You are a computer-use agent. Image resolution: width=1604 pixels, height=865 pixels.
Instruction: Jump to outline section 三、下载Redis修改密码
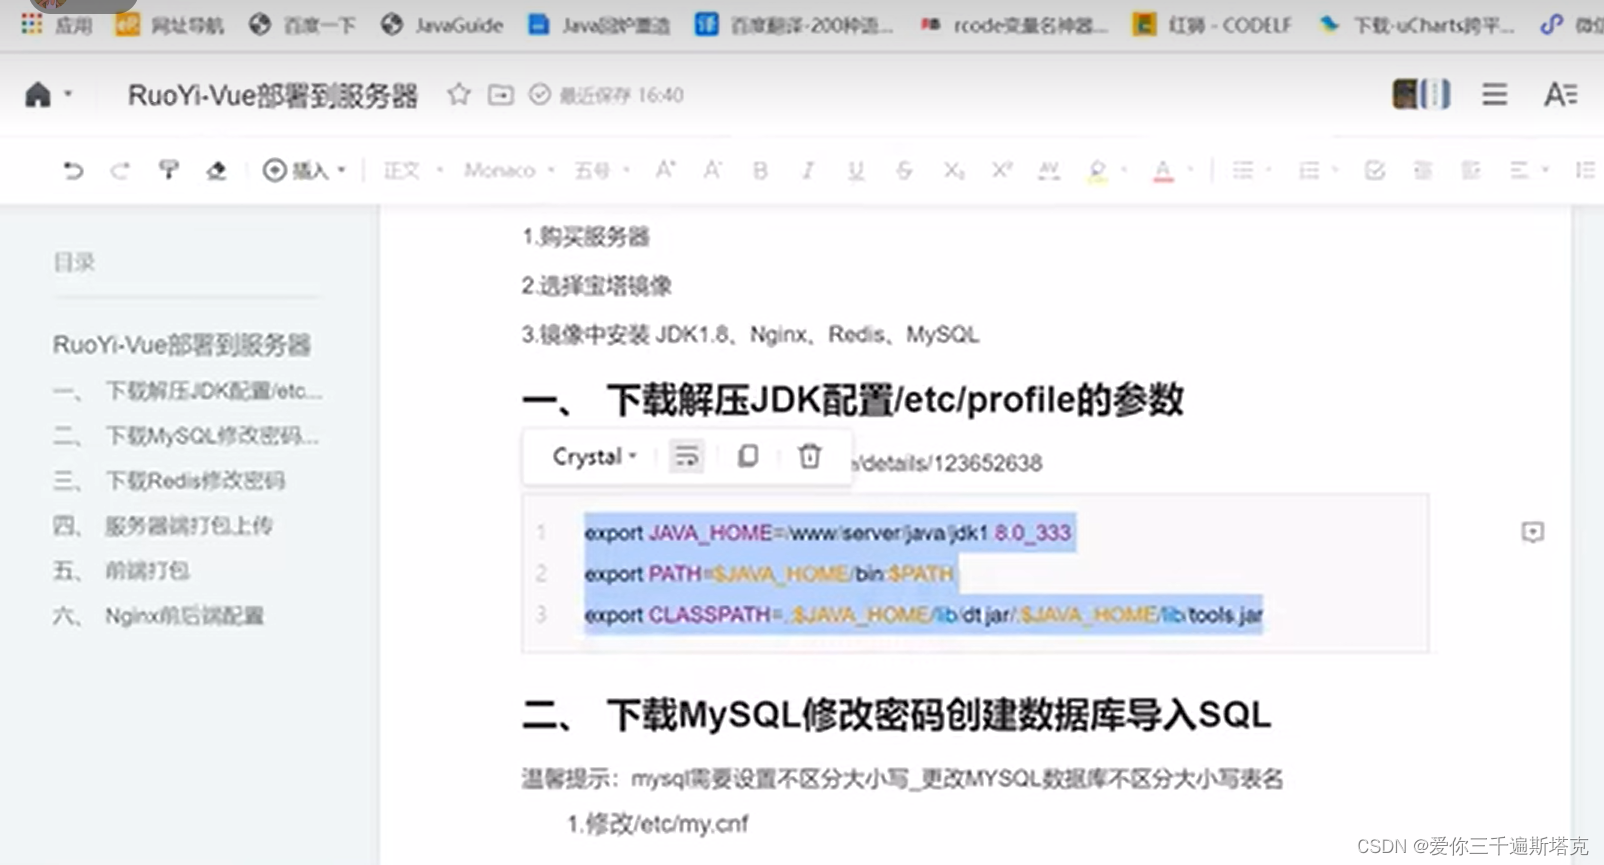[169, 481]
